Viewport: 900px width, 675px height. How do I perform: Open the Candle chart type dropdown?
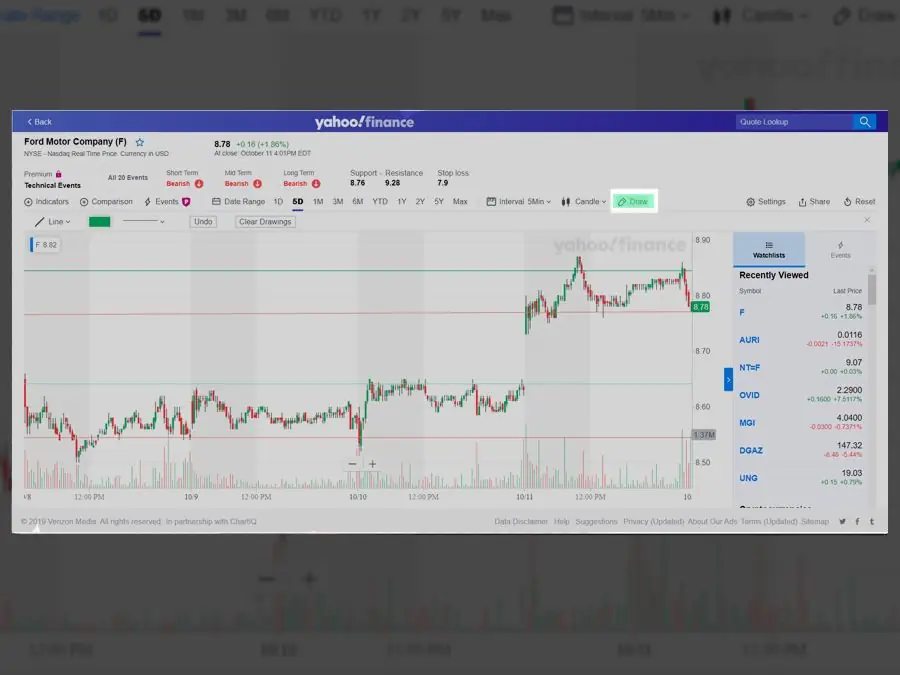(584, 202)
